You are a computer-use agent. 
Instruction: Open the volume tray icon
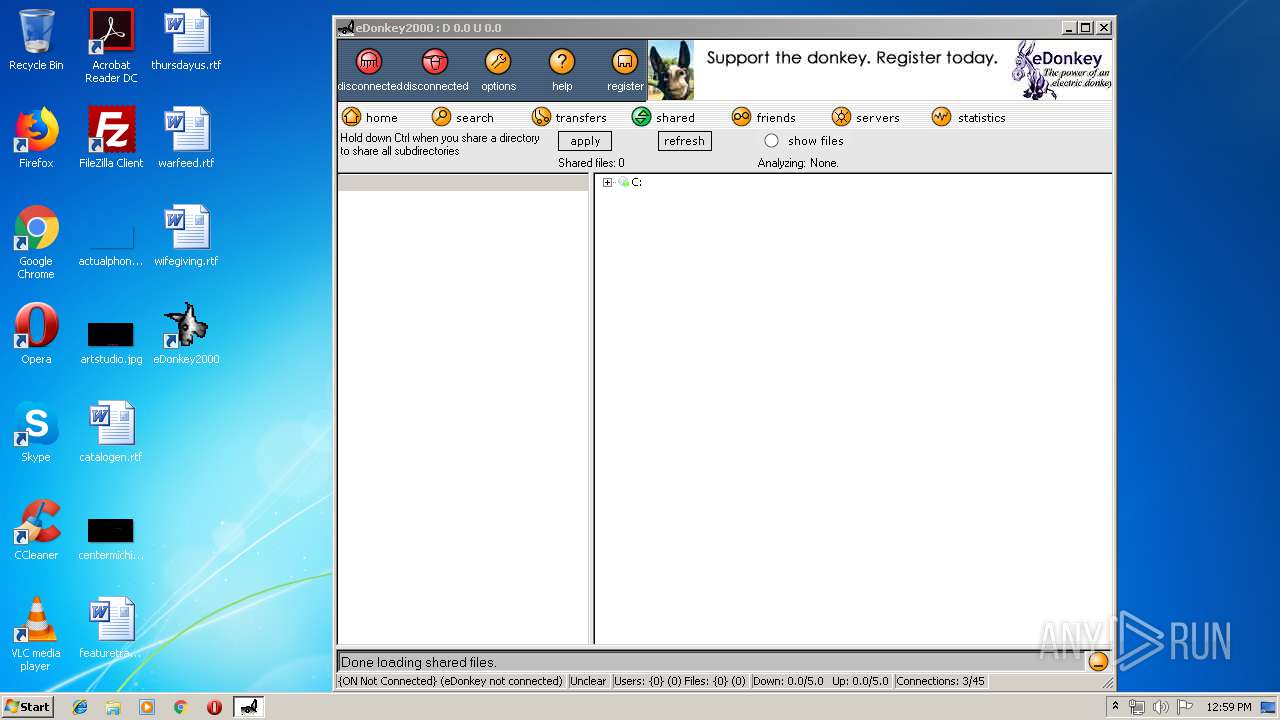pyautogui.click(x=1160, y=707)
